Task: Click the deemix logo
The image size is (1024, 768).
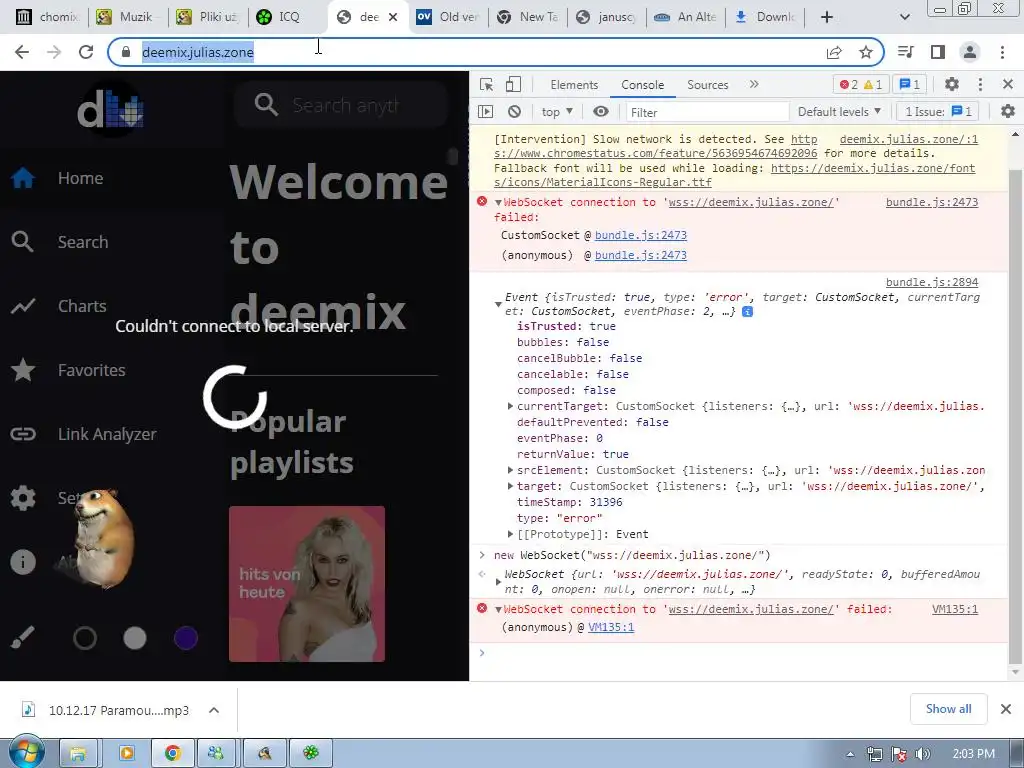Action: click(x=110, y=109)
